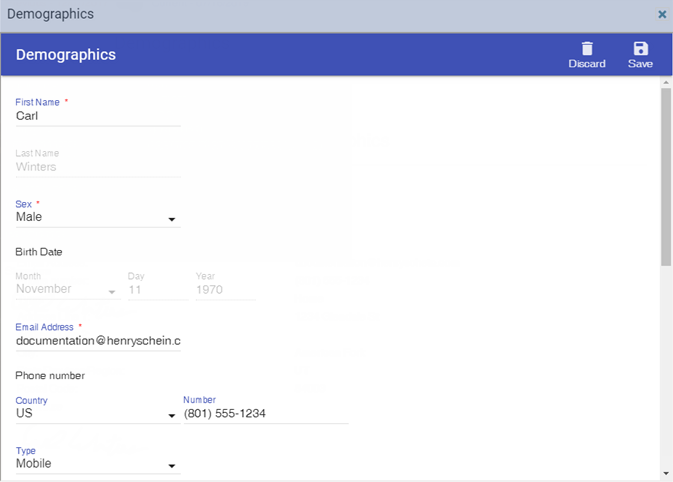Close the Demographics dialog with the X
The image size is (673, 482).
[x=662, y=15]
